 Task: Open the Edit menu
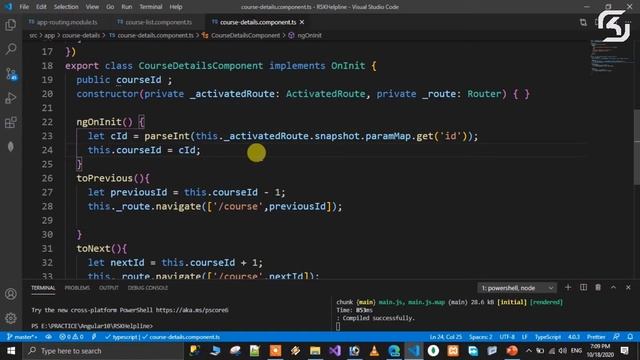click(x=41, y=7)
